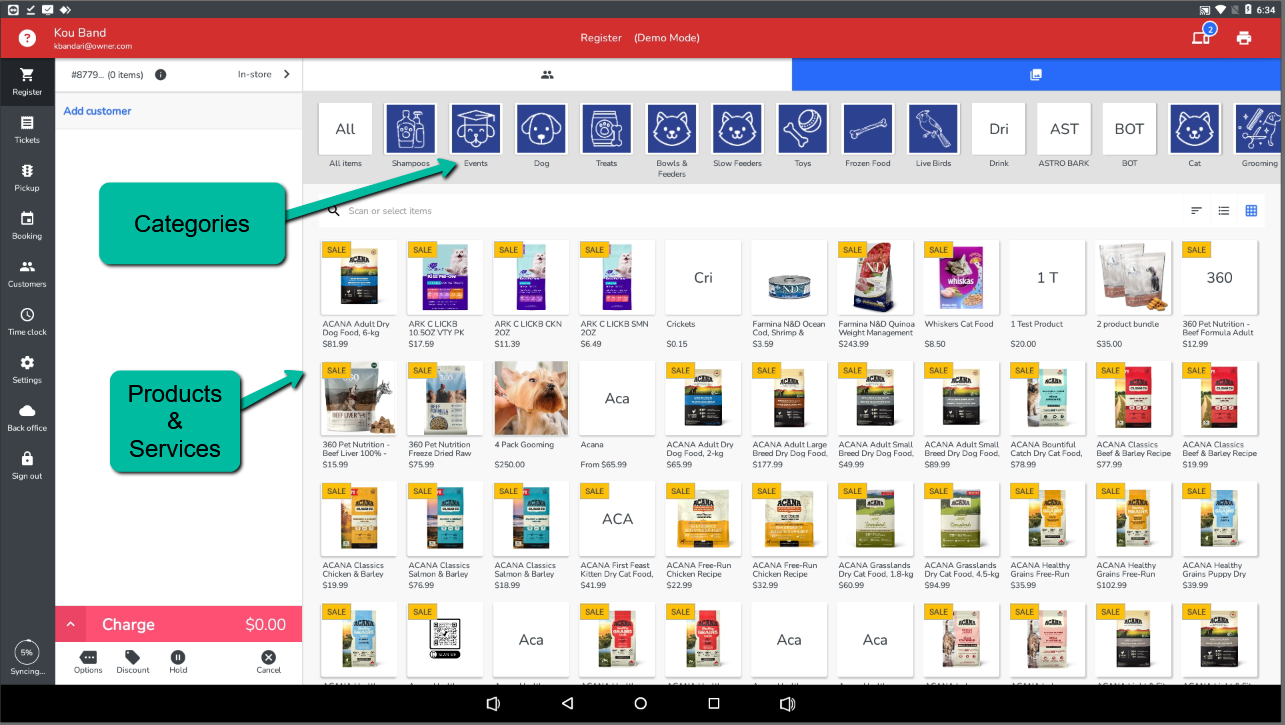
Task: Switch to grid view layout
Action: click(x=1251, y=211)
